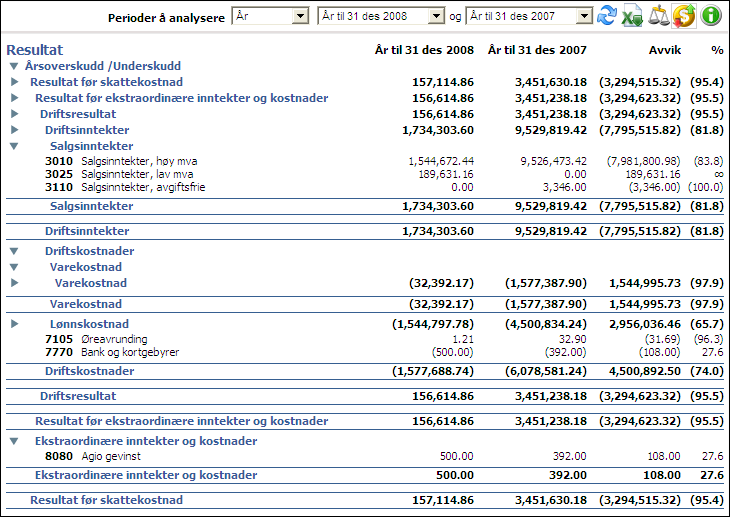Image resolution: width=730 pixels, height=517 pixels.
Task: Click Driftskostnader total (1,577,688.74)
Action: pos(433,371)
